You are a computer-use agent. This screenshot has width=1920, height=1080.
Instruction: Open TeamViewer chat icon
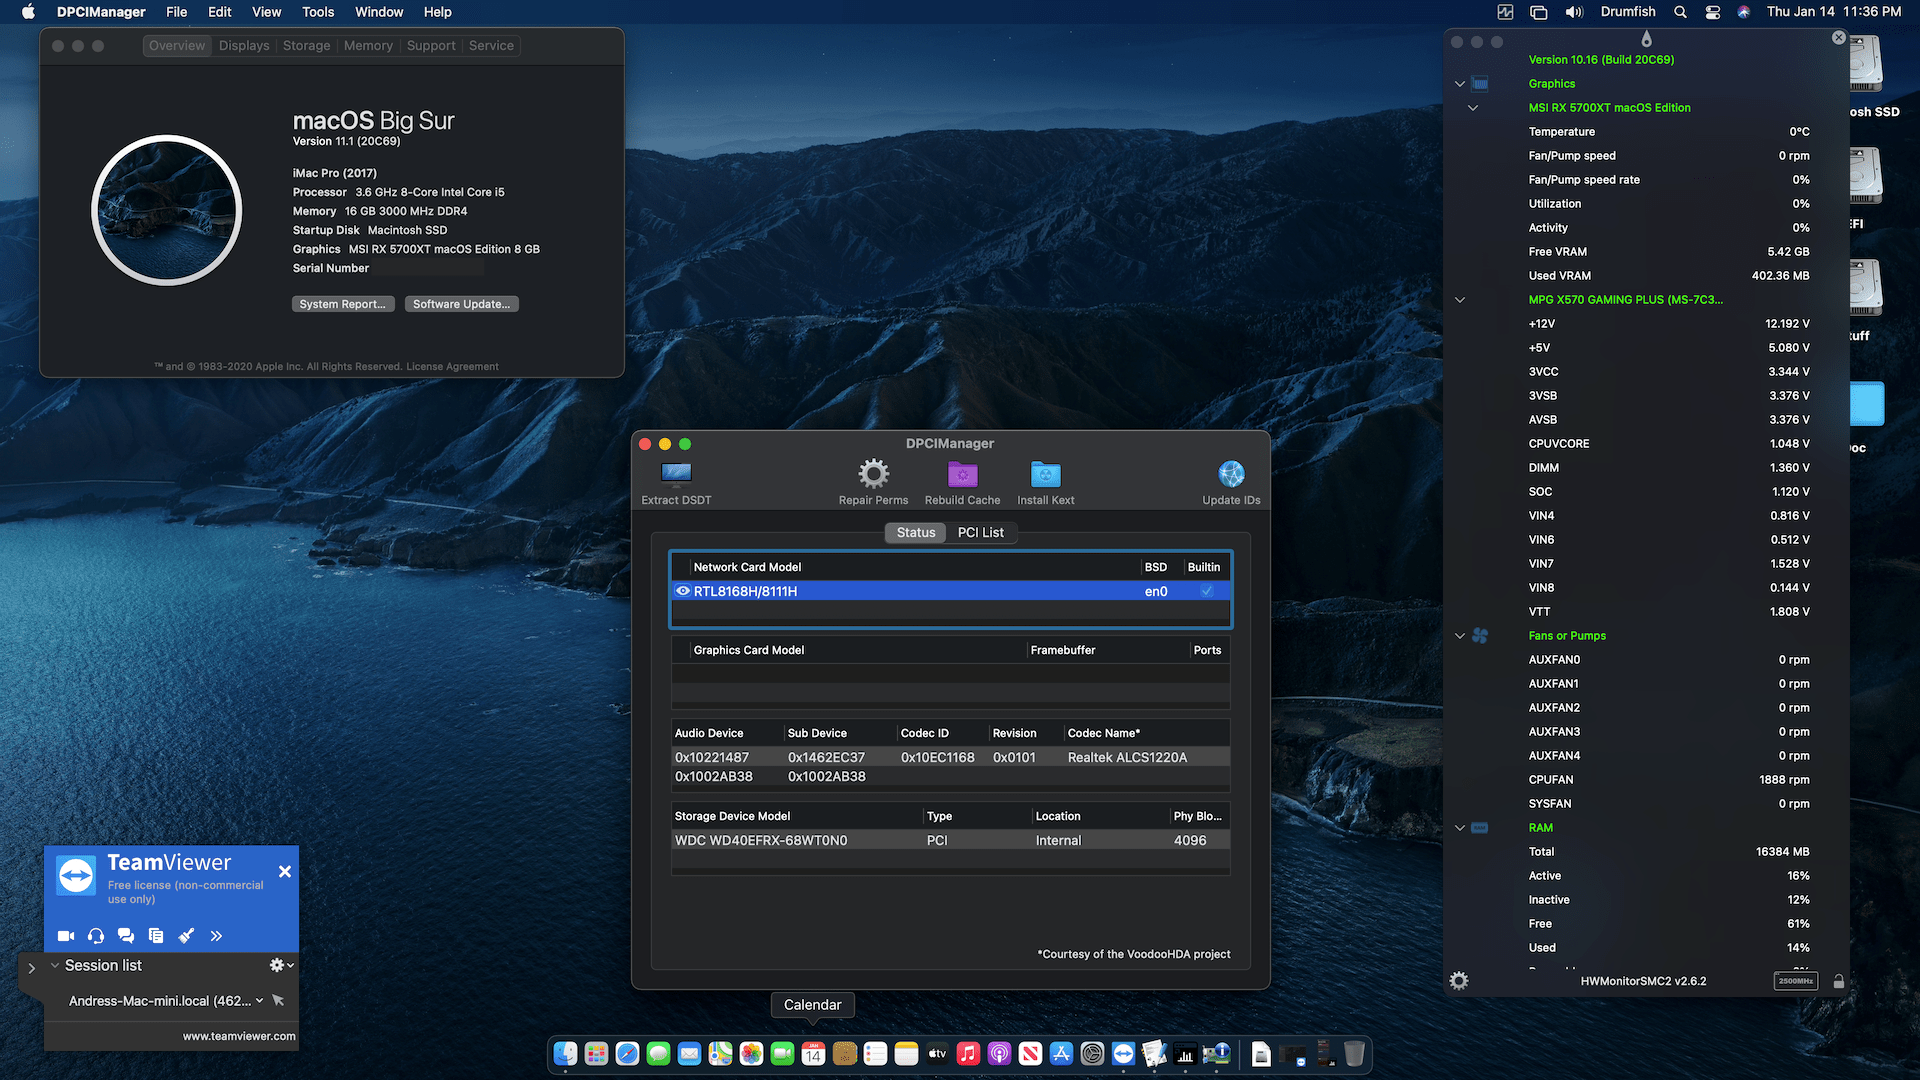pyautogui.click(x=126, y=936)
